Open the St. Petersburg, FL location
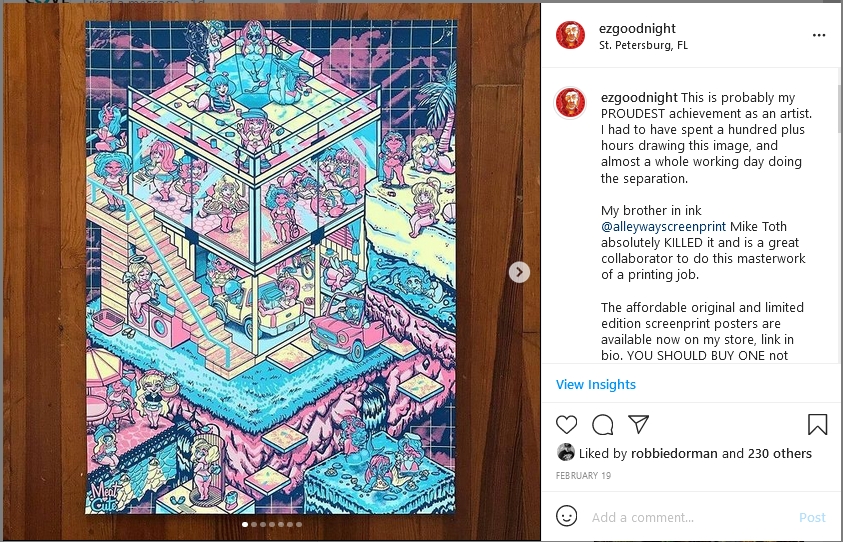Viewport: 843px width, 542px height. coord(643,46)
